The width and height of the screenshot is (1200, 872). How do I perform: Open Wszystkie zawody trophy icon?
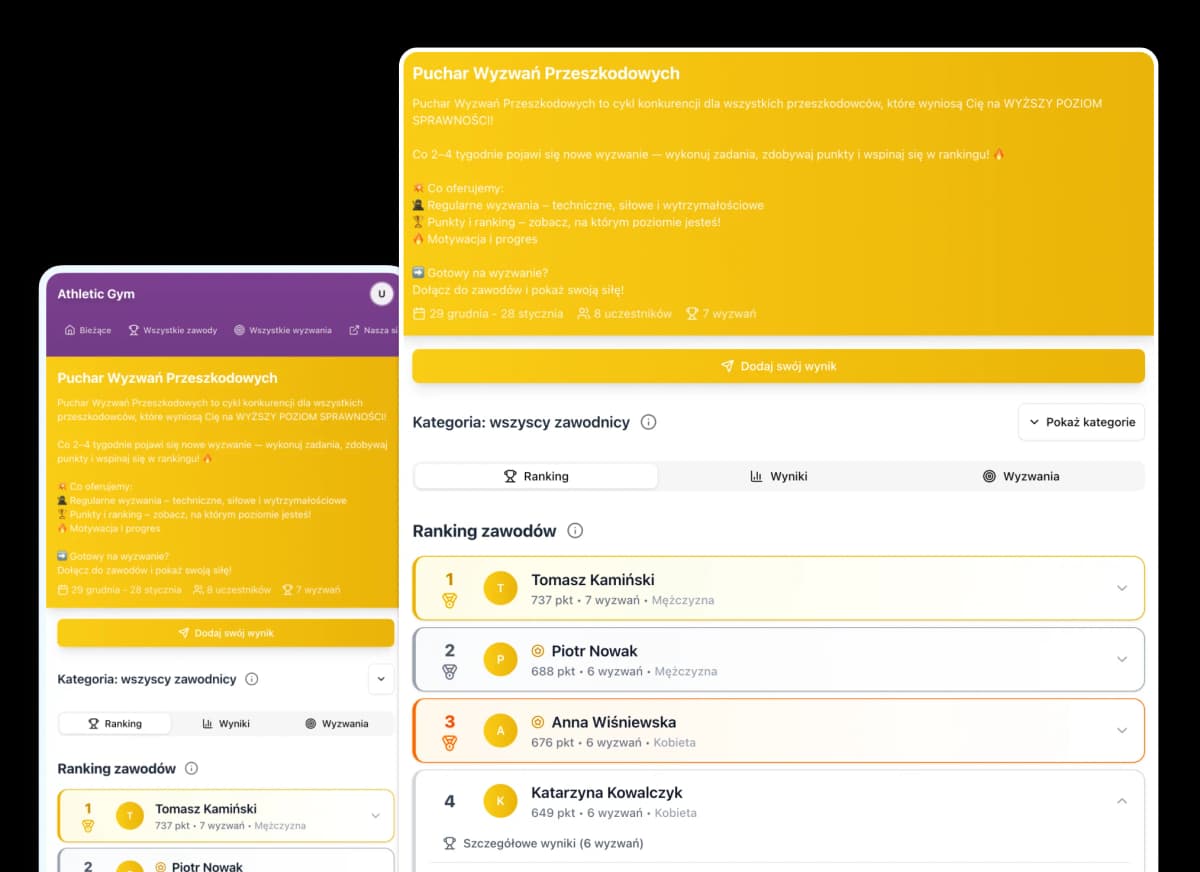tap(134, 330)
